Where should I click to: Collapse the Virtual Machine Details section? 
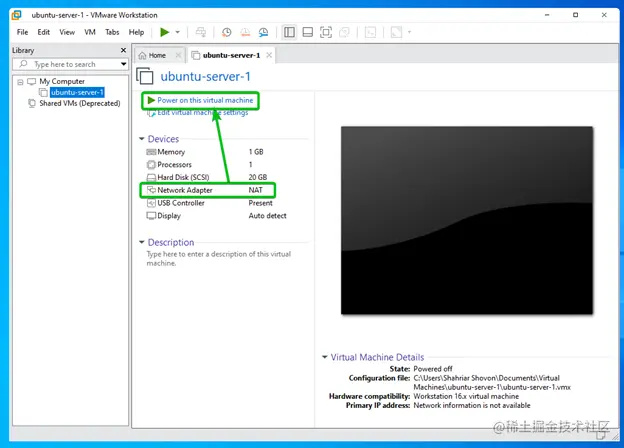coord(325,357)
